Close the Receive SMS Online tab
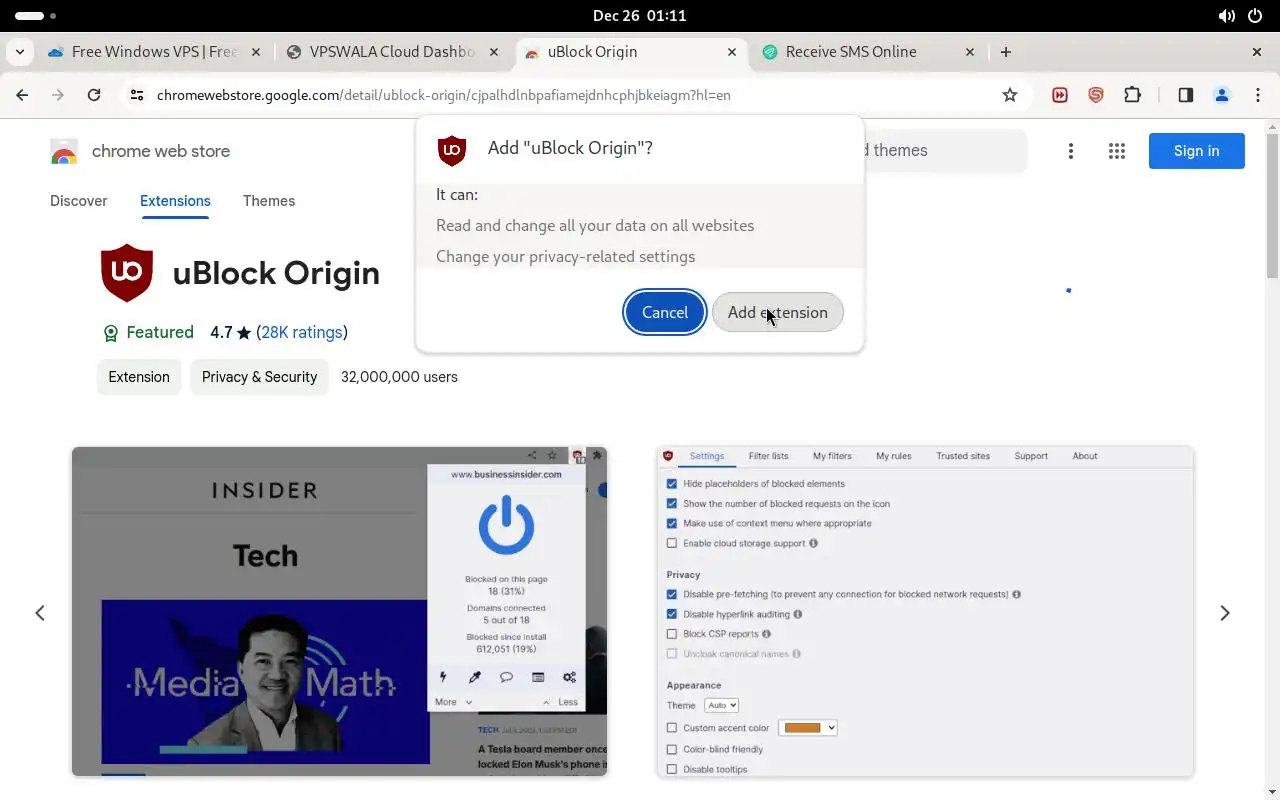The image size is (1280, 800). [x=969, y=52]
